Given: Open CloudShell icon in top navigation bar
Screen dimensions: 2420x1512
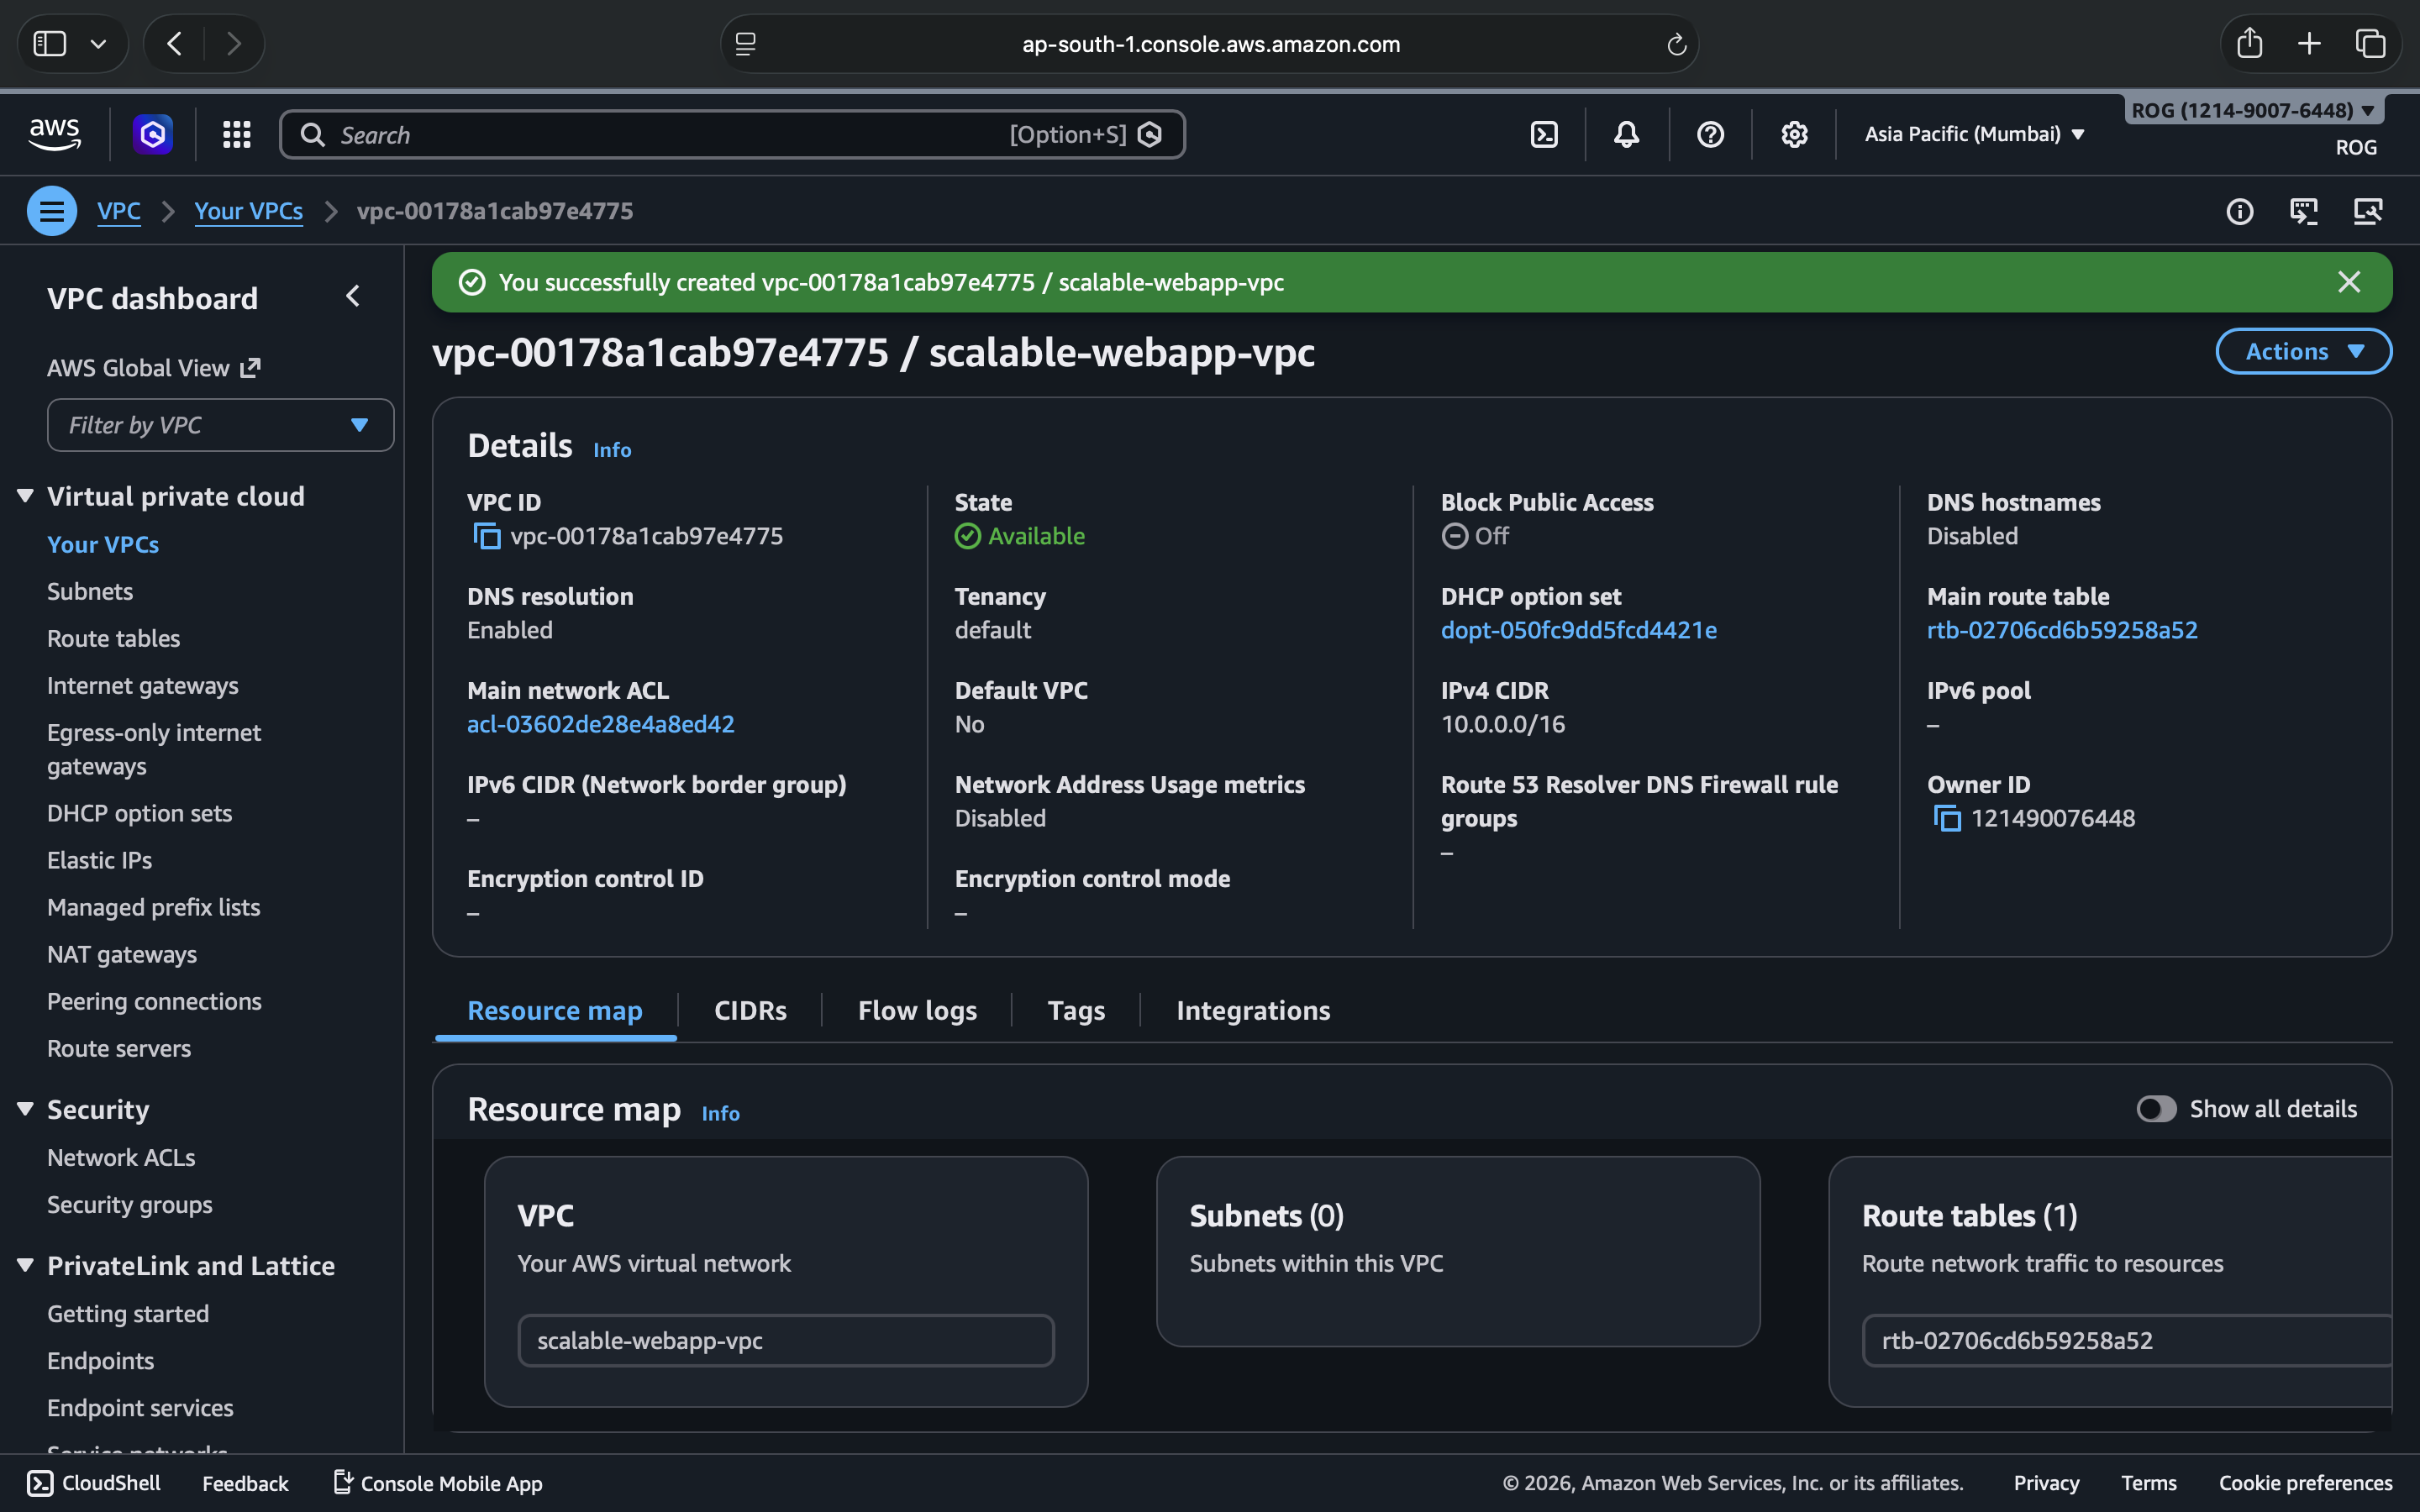Looking at the screenshot, I should (x=1544, y=134).
